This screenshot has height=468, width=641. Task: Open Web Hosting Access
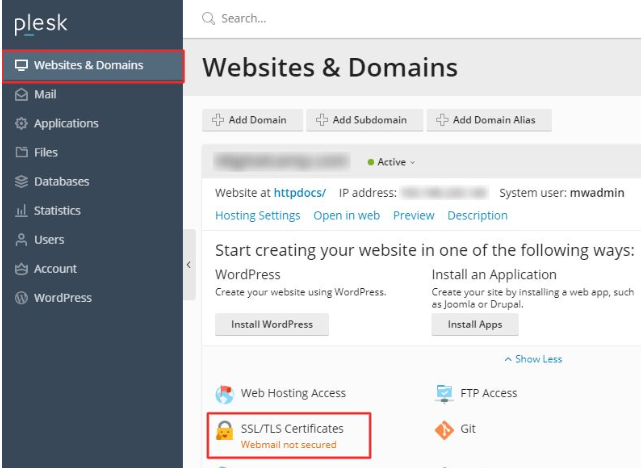click(x=293, y=393)
